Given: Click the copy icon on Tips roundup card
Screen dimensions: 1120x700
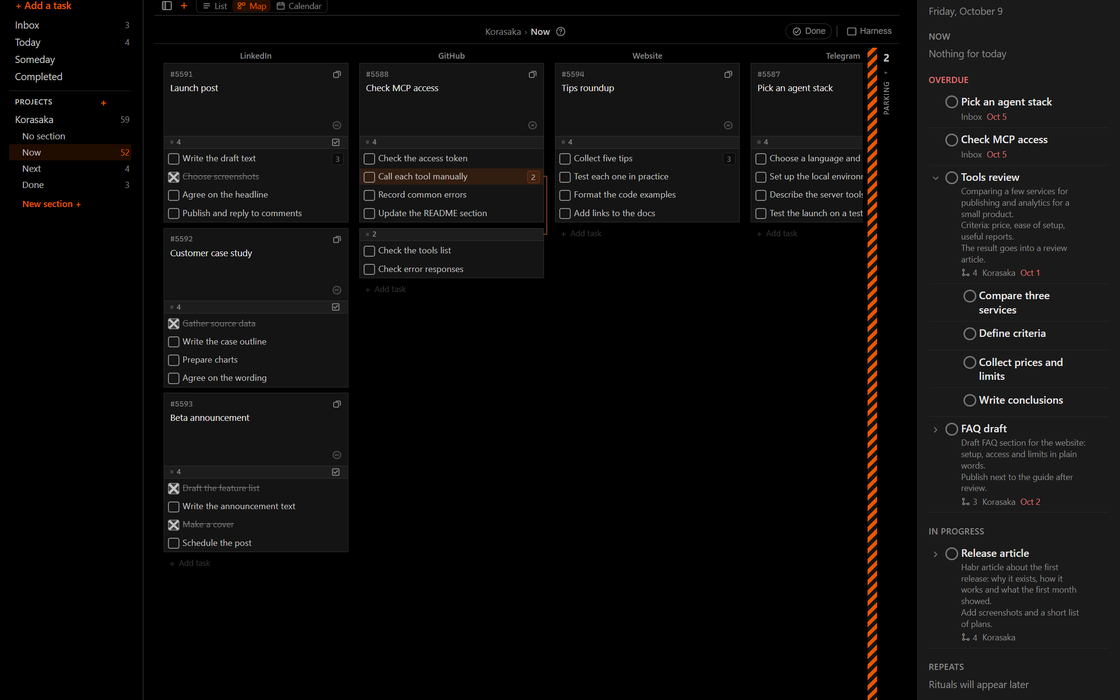Looking at the screenshot, I should pyautogui.click(x=728, y=74).
